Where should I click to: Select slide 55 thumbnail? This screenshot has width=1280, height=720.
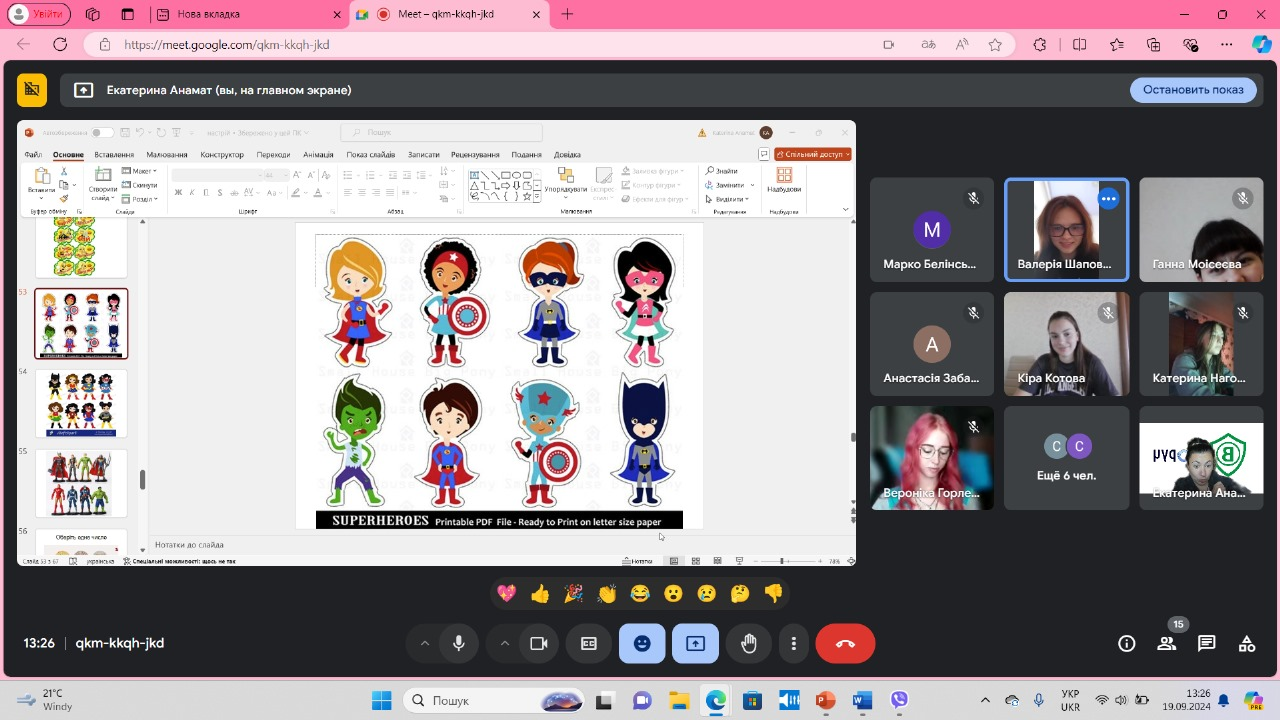81,483
